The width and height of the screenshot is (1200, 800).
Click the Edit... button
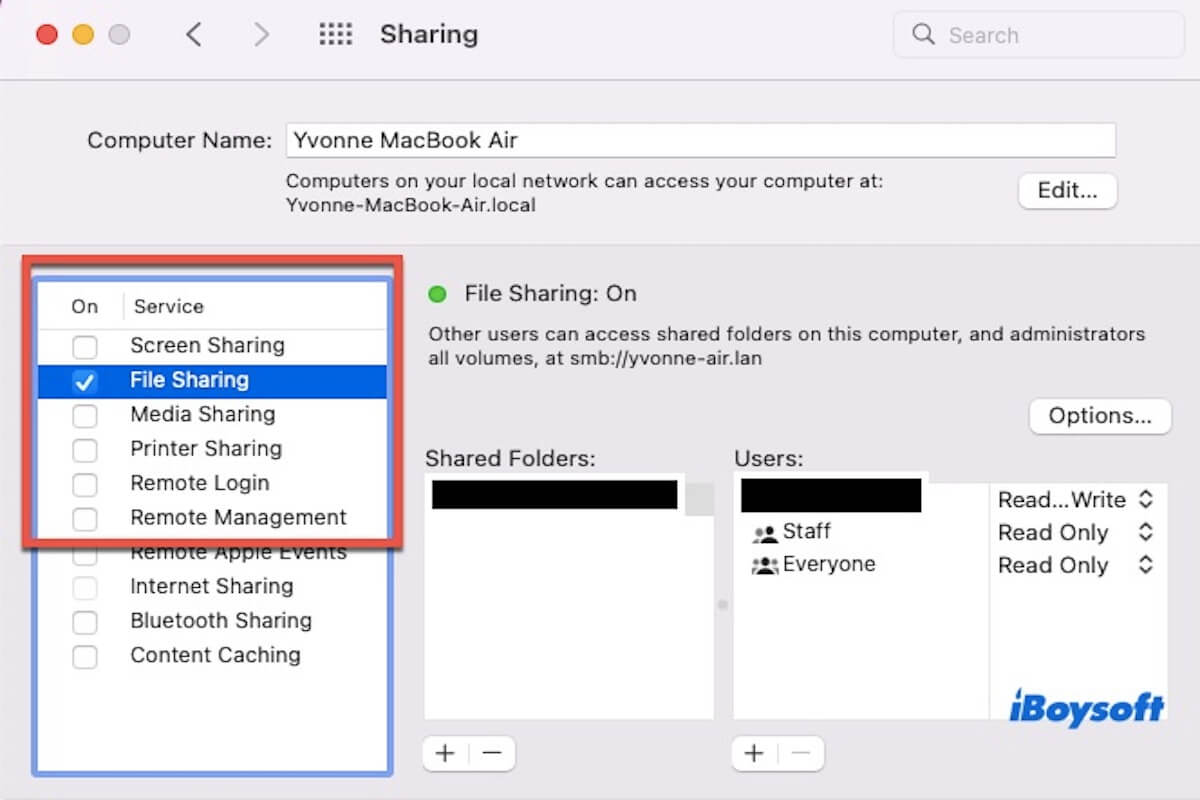point(1067,190)
